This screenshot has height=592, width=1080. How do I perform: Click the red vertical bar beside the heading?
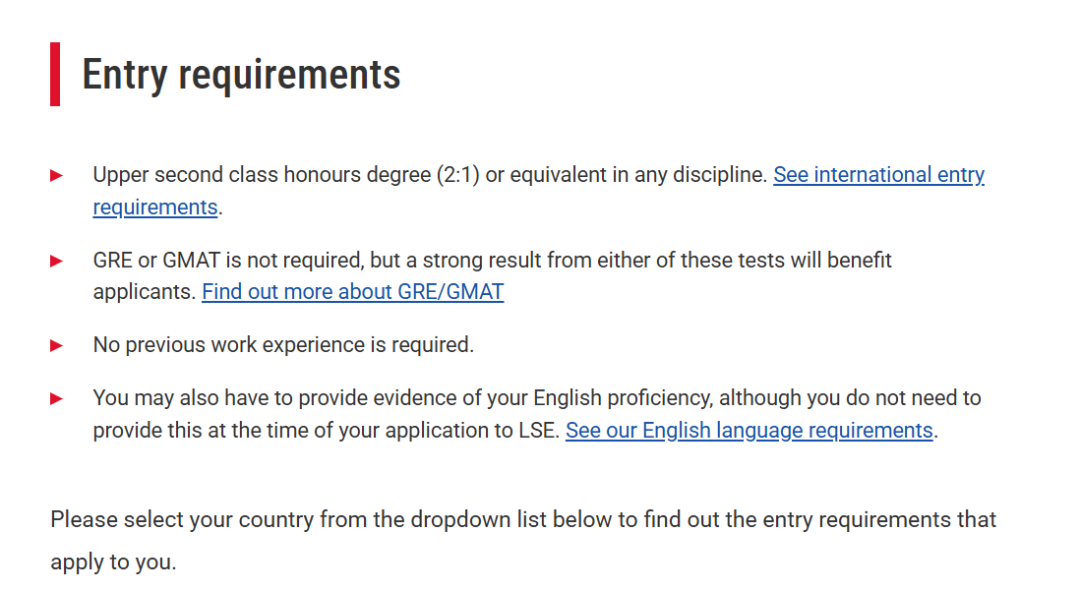(x=55, y=74)
